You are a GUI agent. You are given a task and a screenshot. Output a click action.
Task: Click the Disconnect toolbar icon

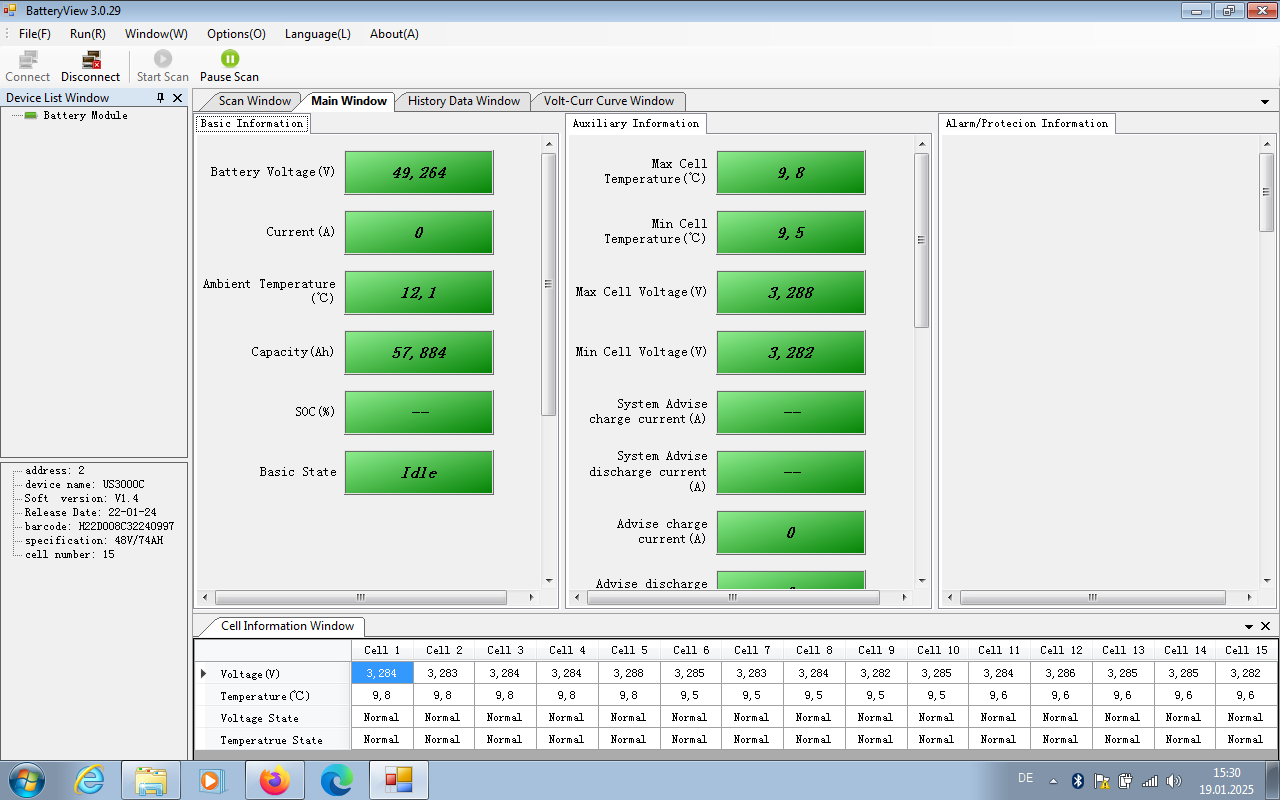(x=90, y=60)
